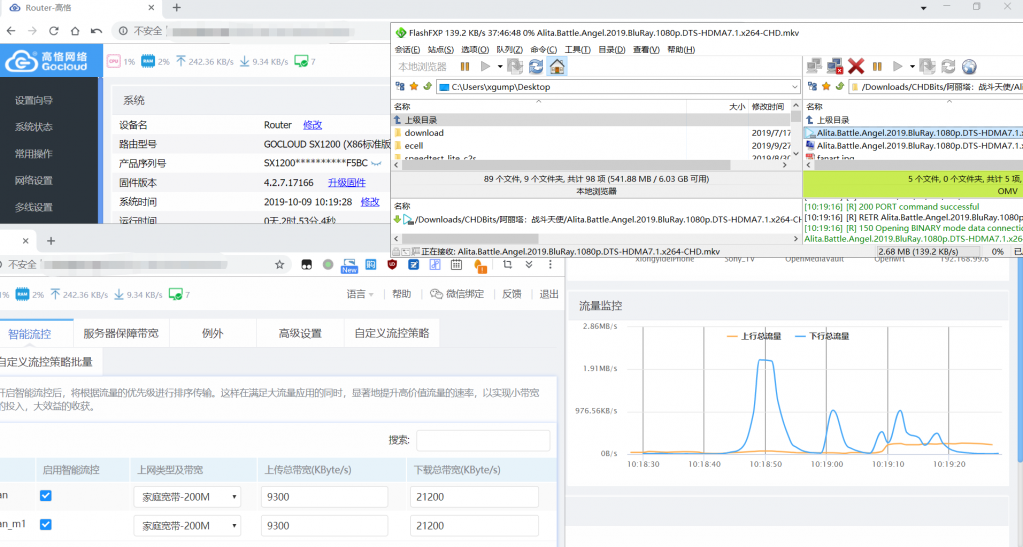This screenshot has width=1023, height=547.
Task: Toggle smart flow control checkbox in an_m1 row
Action: 46,524
